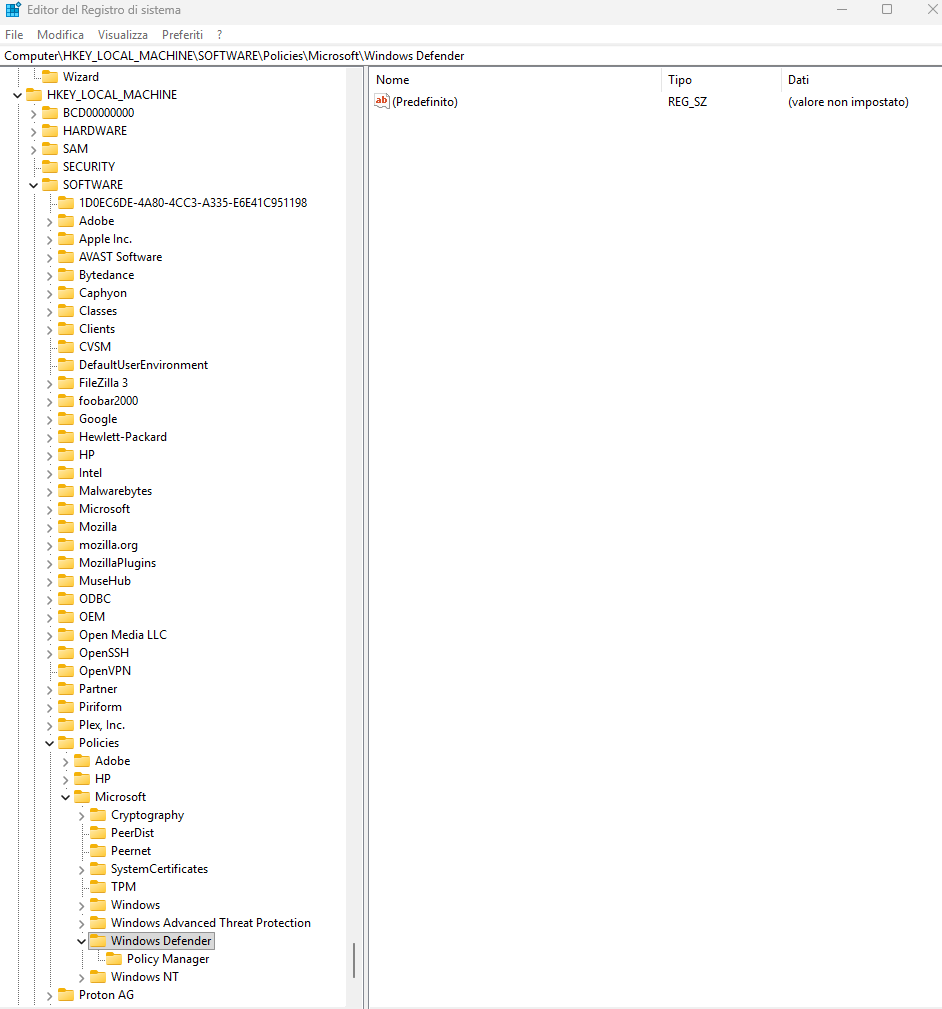The height and width of the screenshot is (1009, 942).
Task: Collapse the Policies key
Action: pyautogui.click(x=50, y=743)
